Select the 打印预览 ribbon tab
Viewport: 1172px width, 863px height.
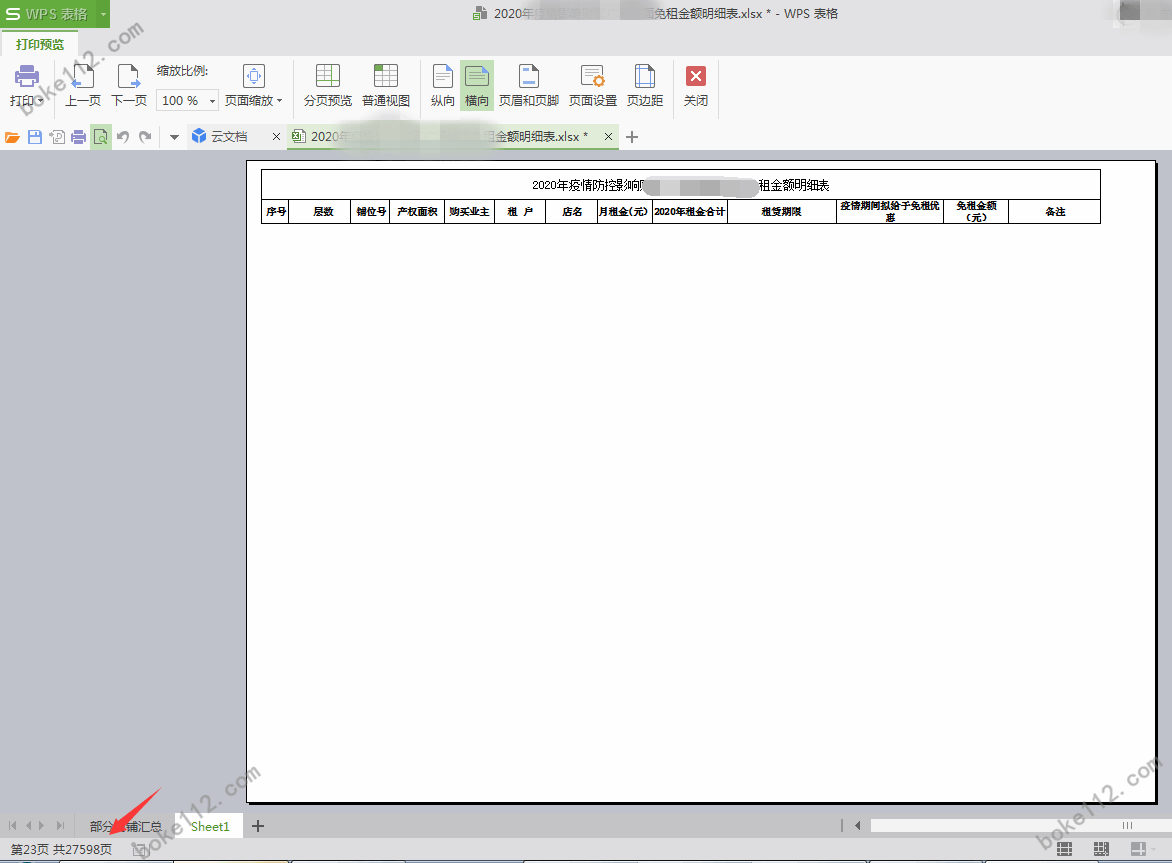point(40,44)
